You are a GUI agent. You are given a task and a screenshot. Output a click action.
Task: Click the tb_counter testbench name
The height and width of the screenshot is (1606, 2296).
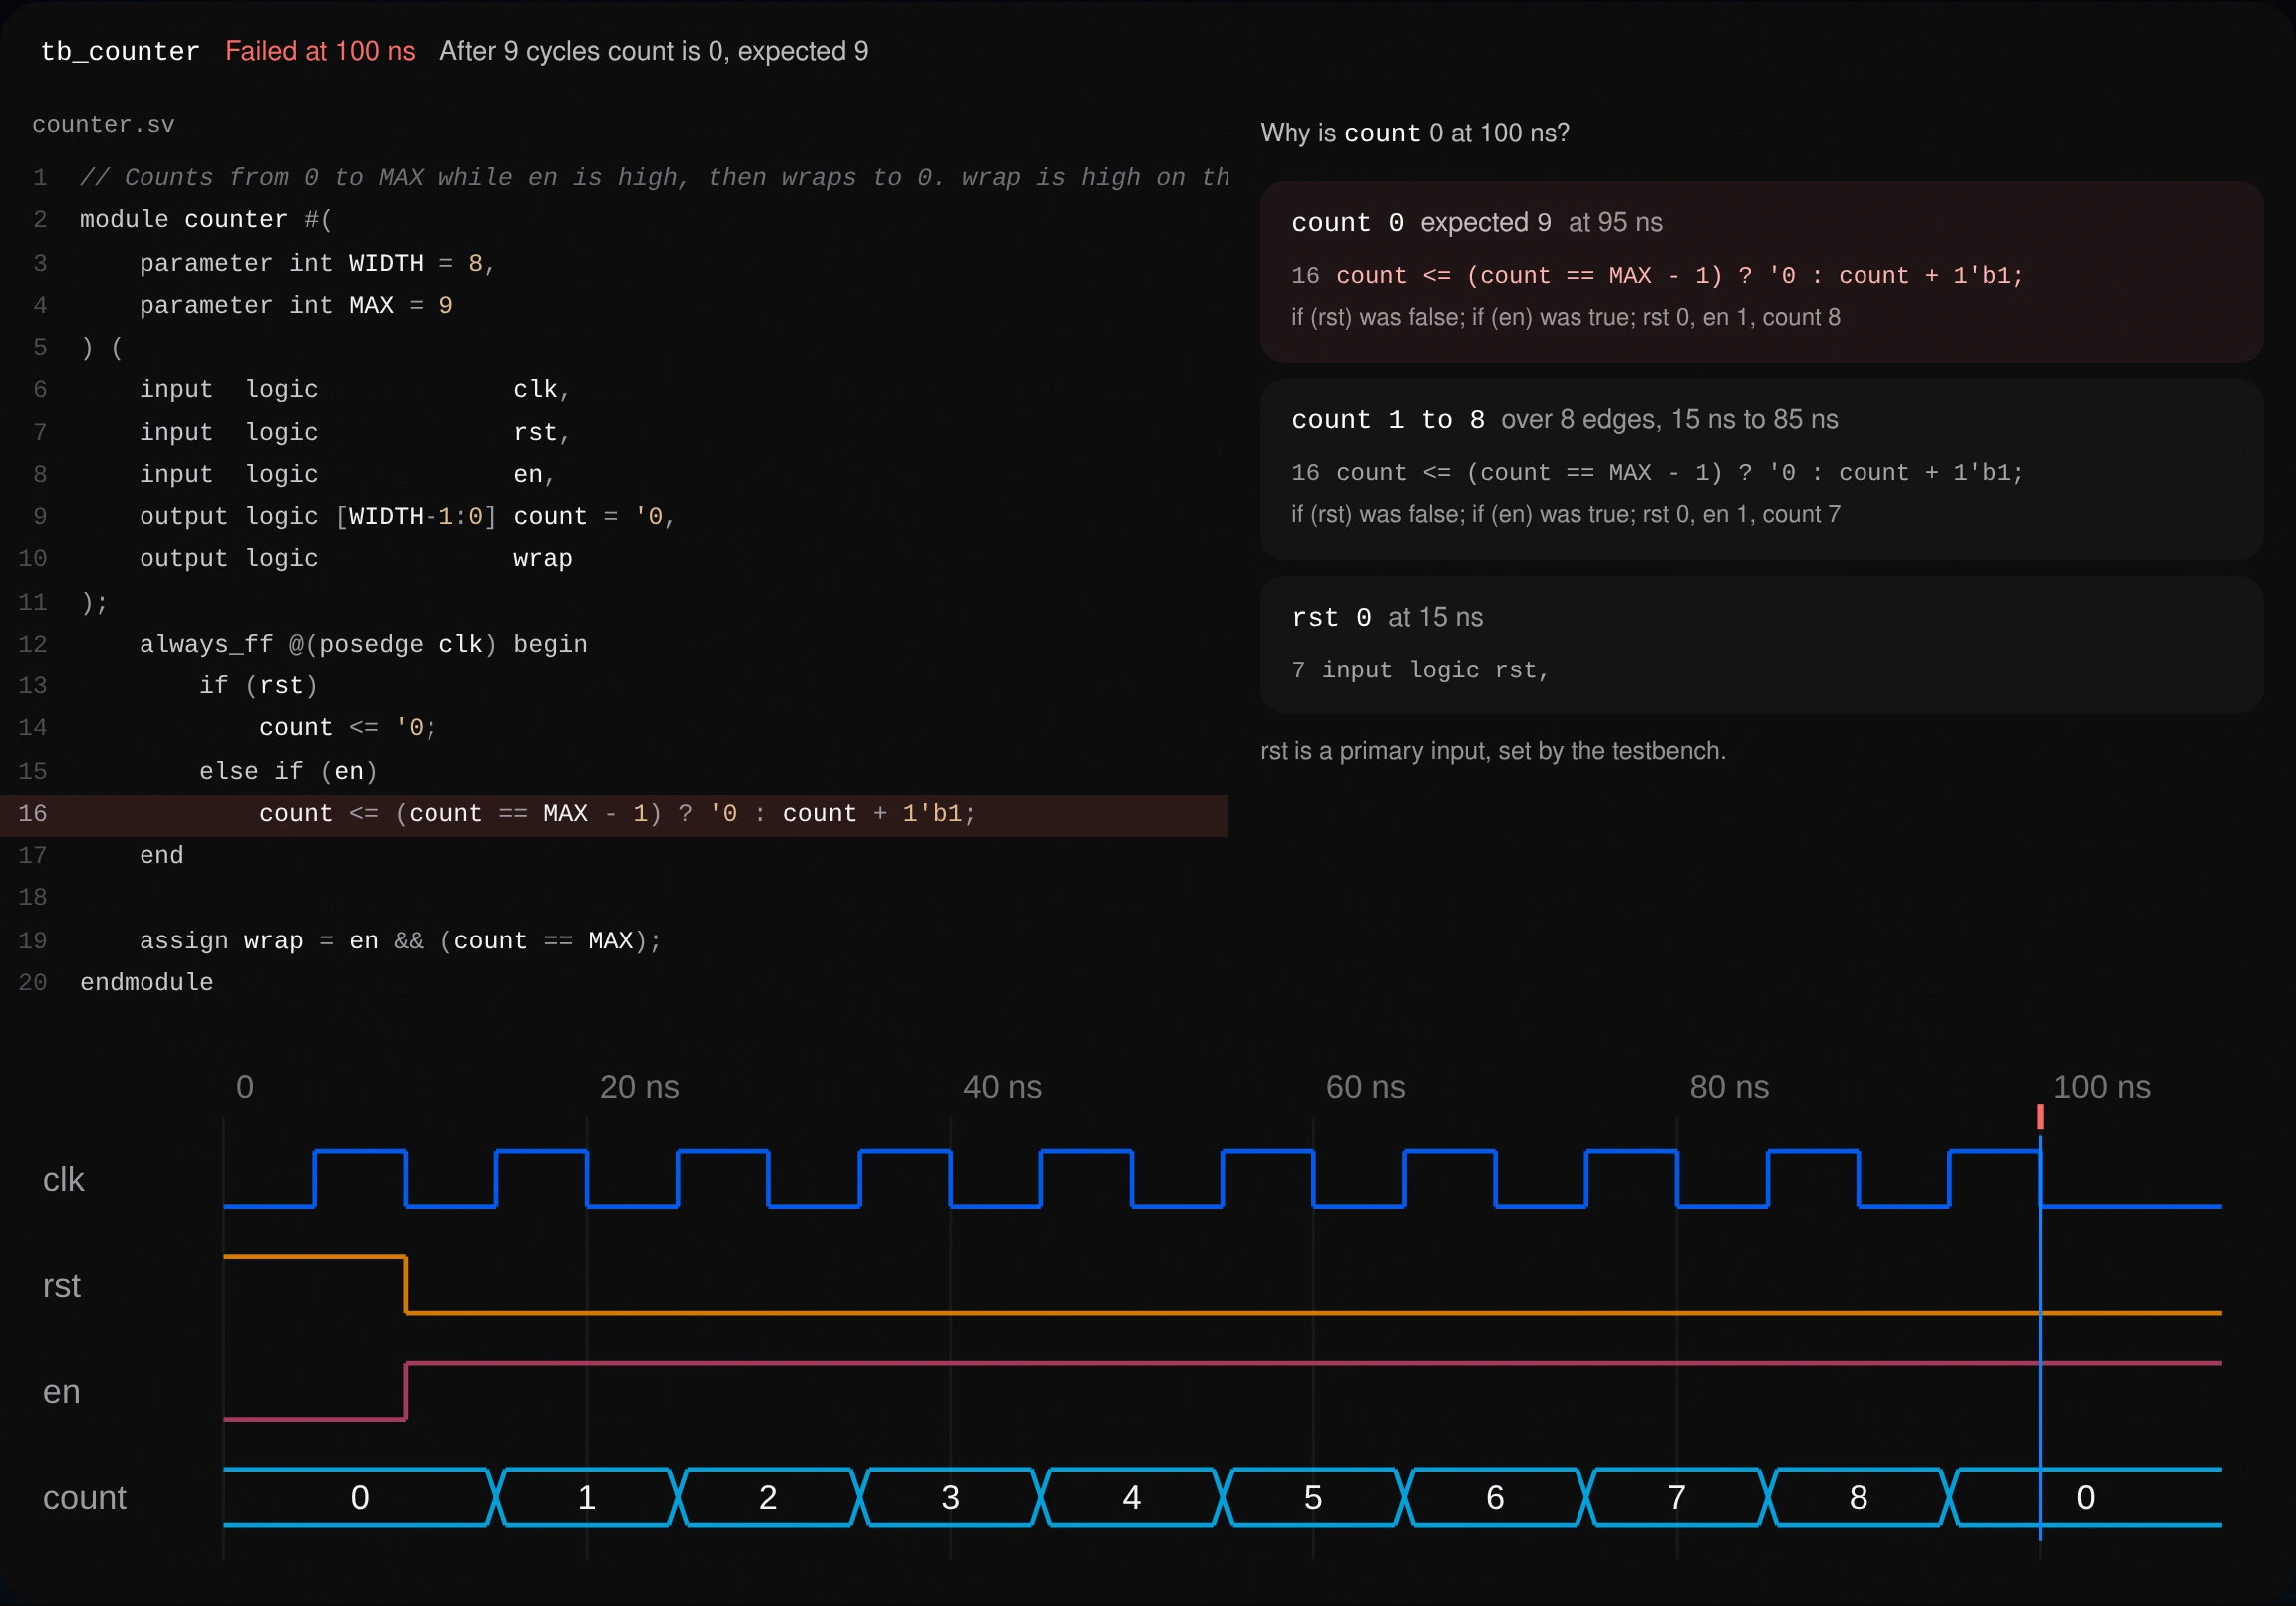[120, 51]
